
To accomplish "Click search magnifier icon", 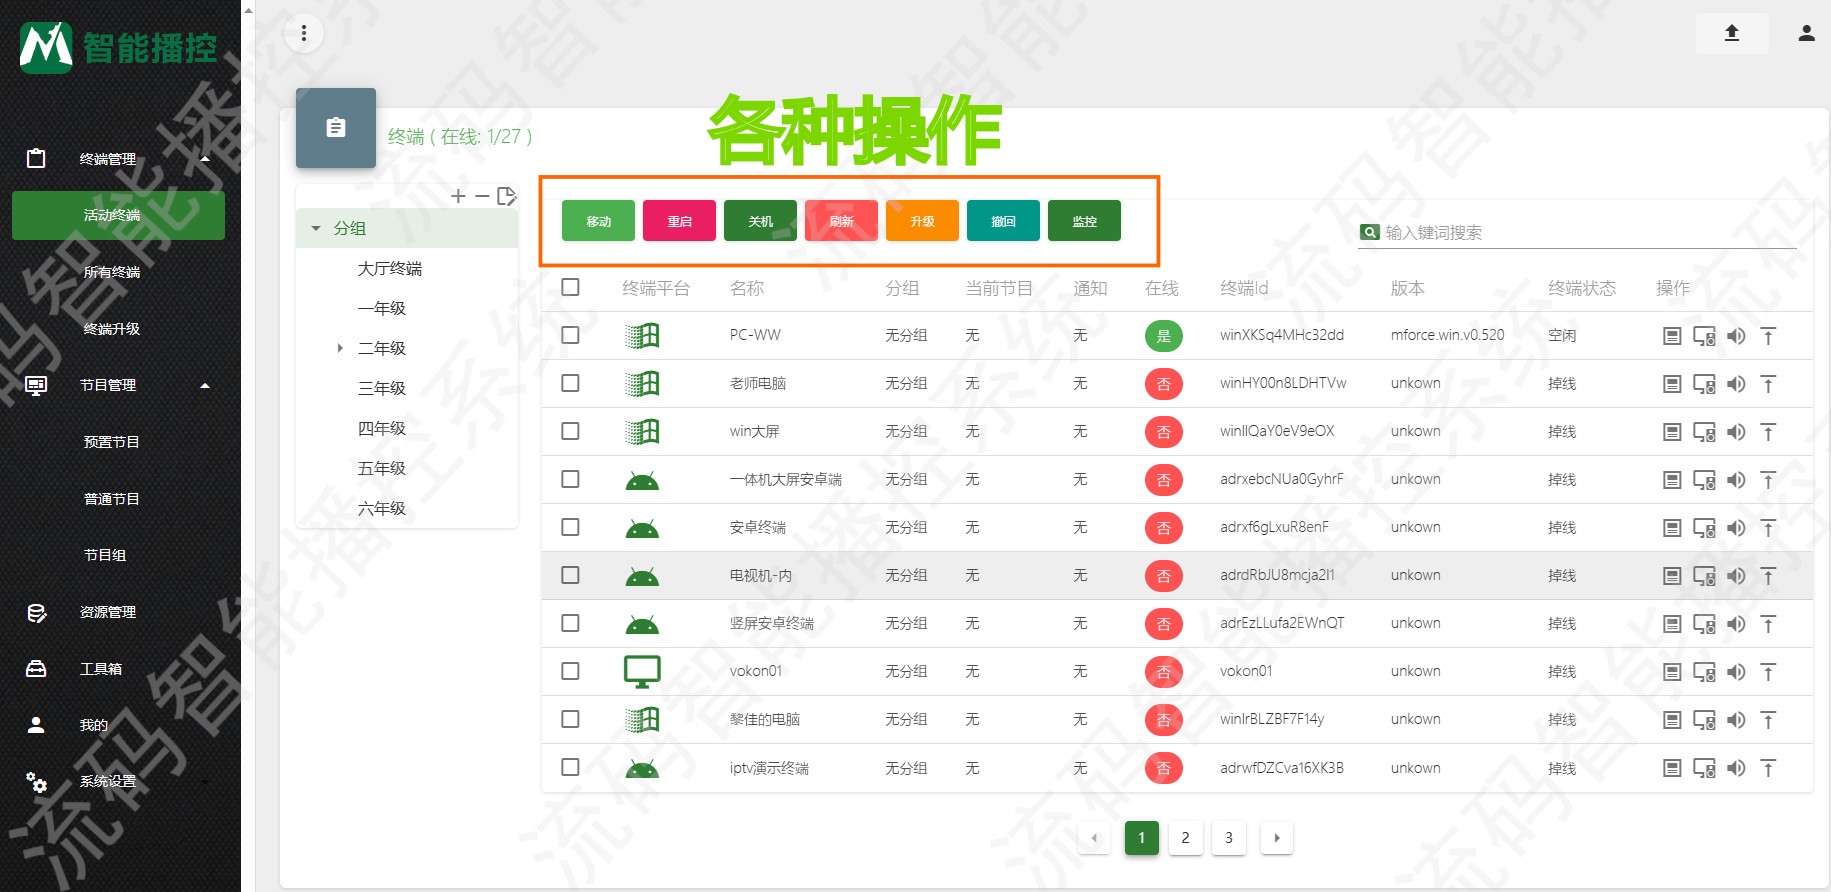I will click(1370, 232).
